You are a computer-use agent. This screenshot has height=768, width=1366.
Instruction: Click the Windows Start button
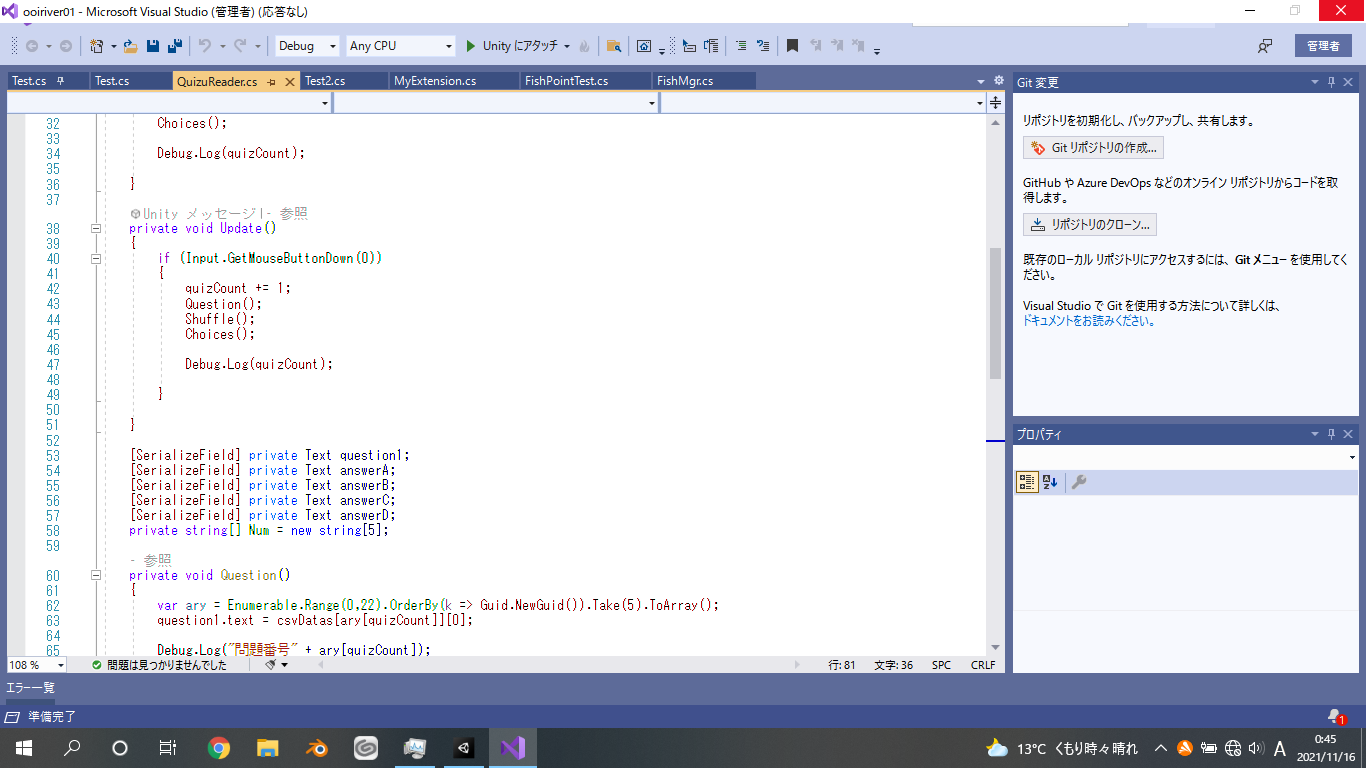(24, 747)
